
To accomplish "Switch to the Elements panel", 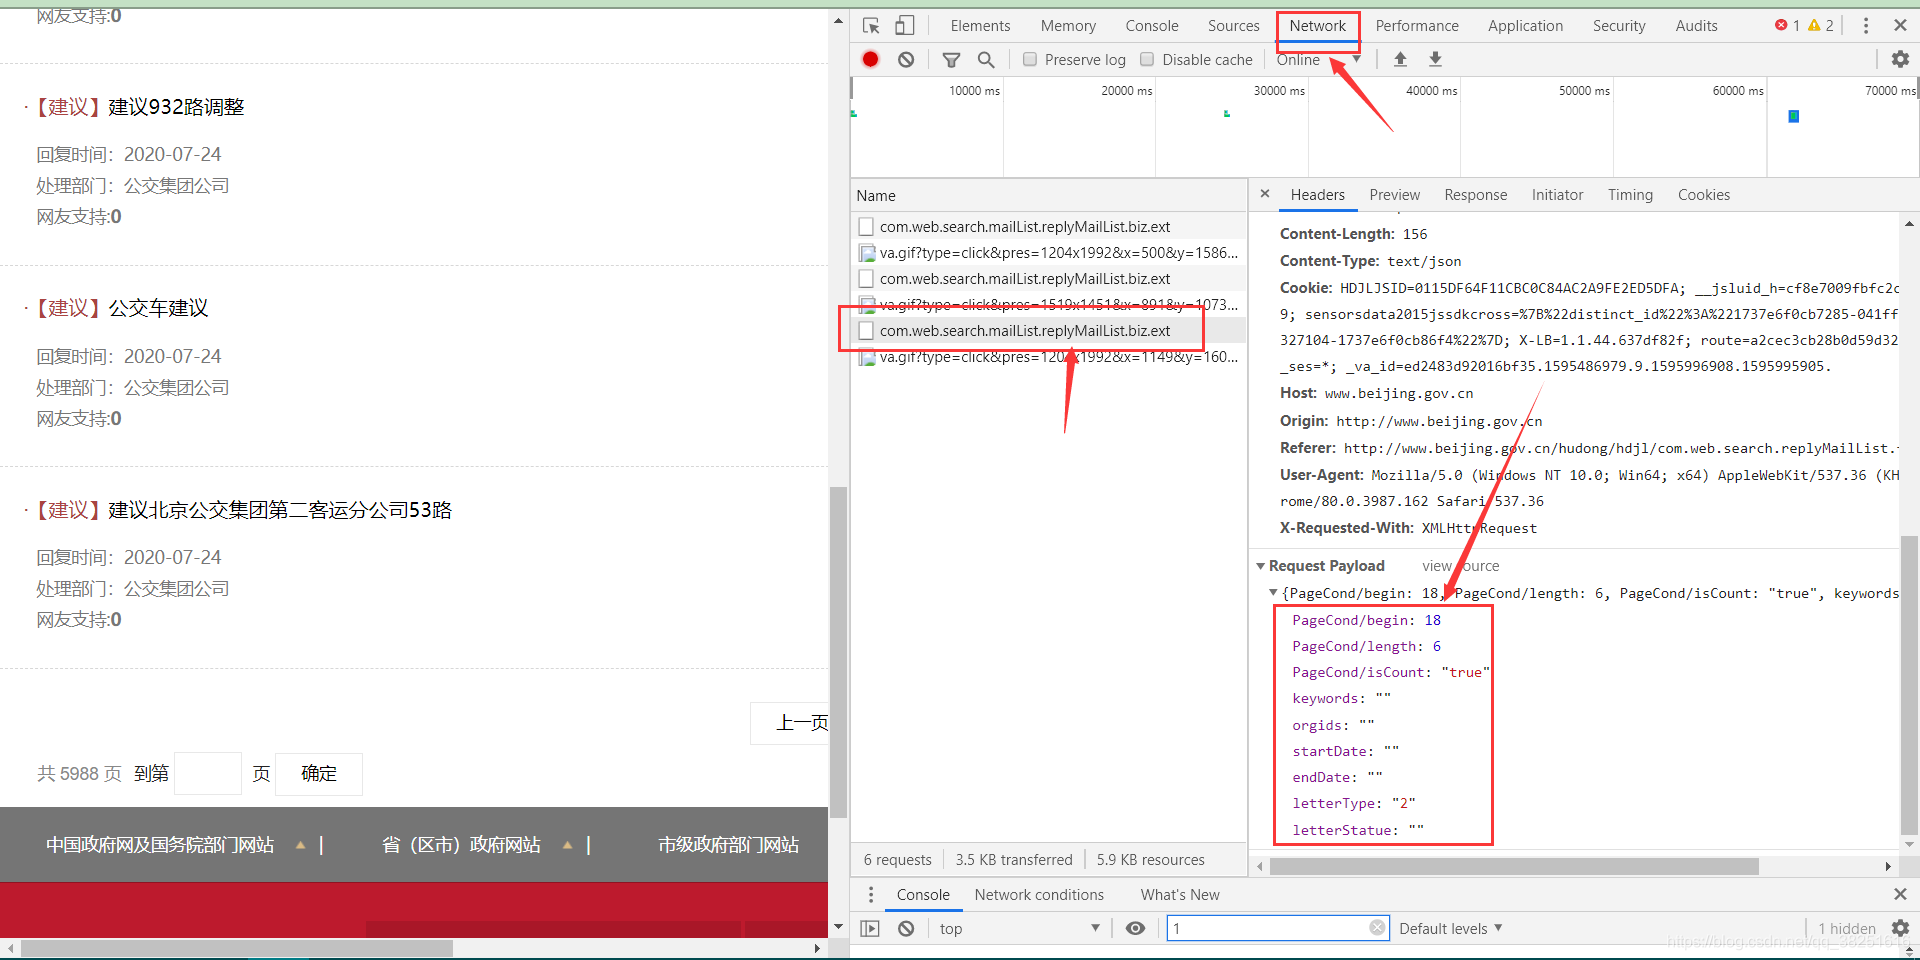I will [x=980, y=26].
